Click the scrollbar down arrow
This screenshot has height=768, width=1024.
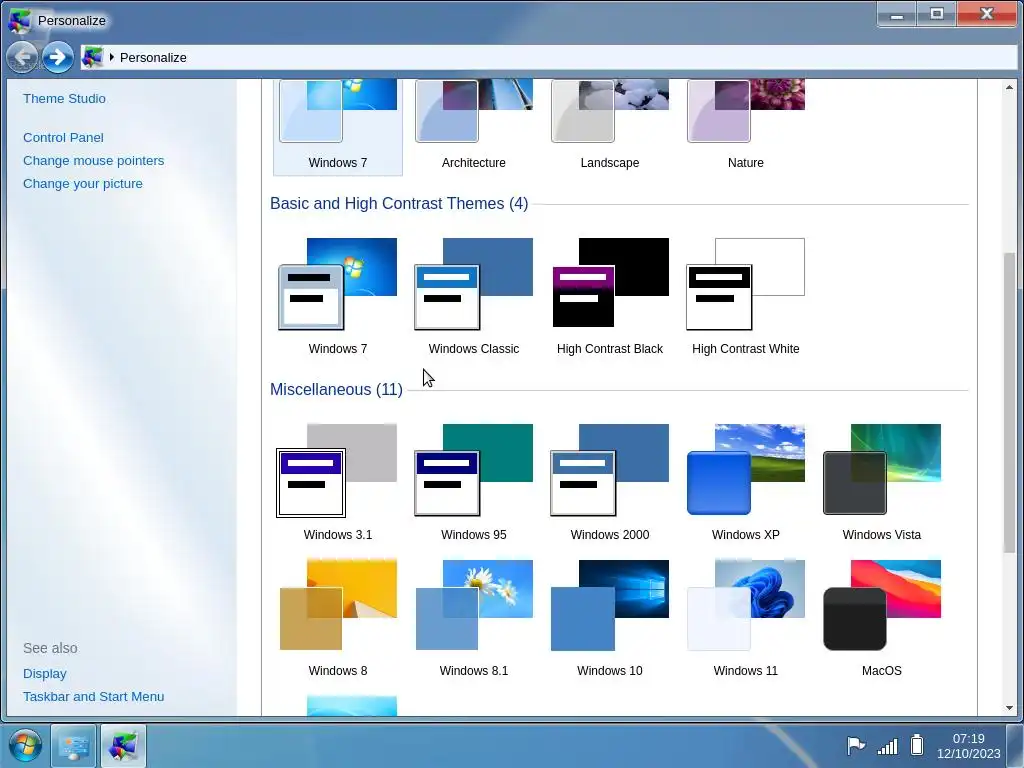click(x=1010, y=708)
